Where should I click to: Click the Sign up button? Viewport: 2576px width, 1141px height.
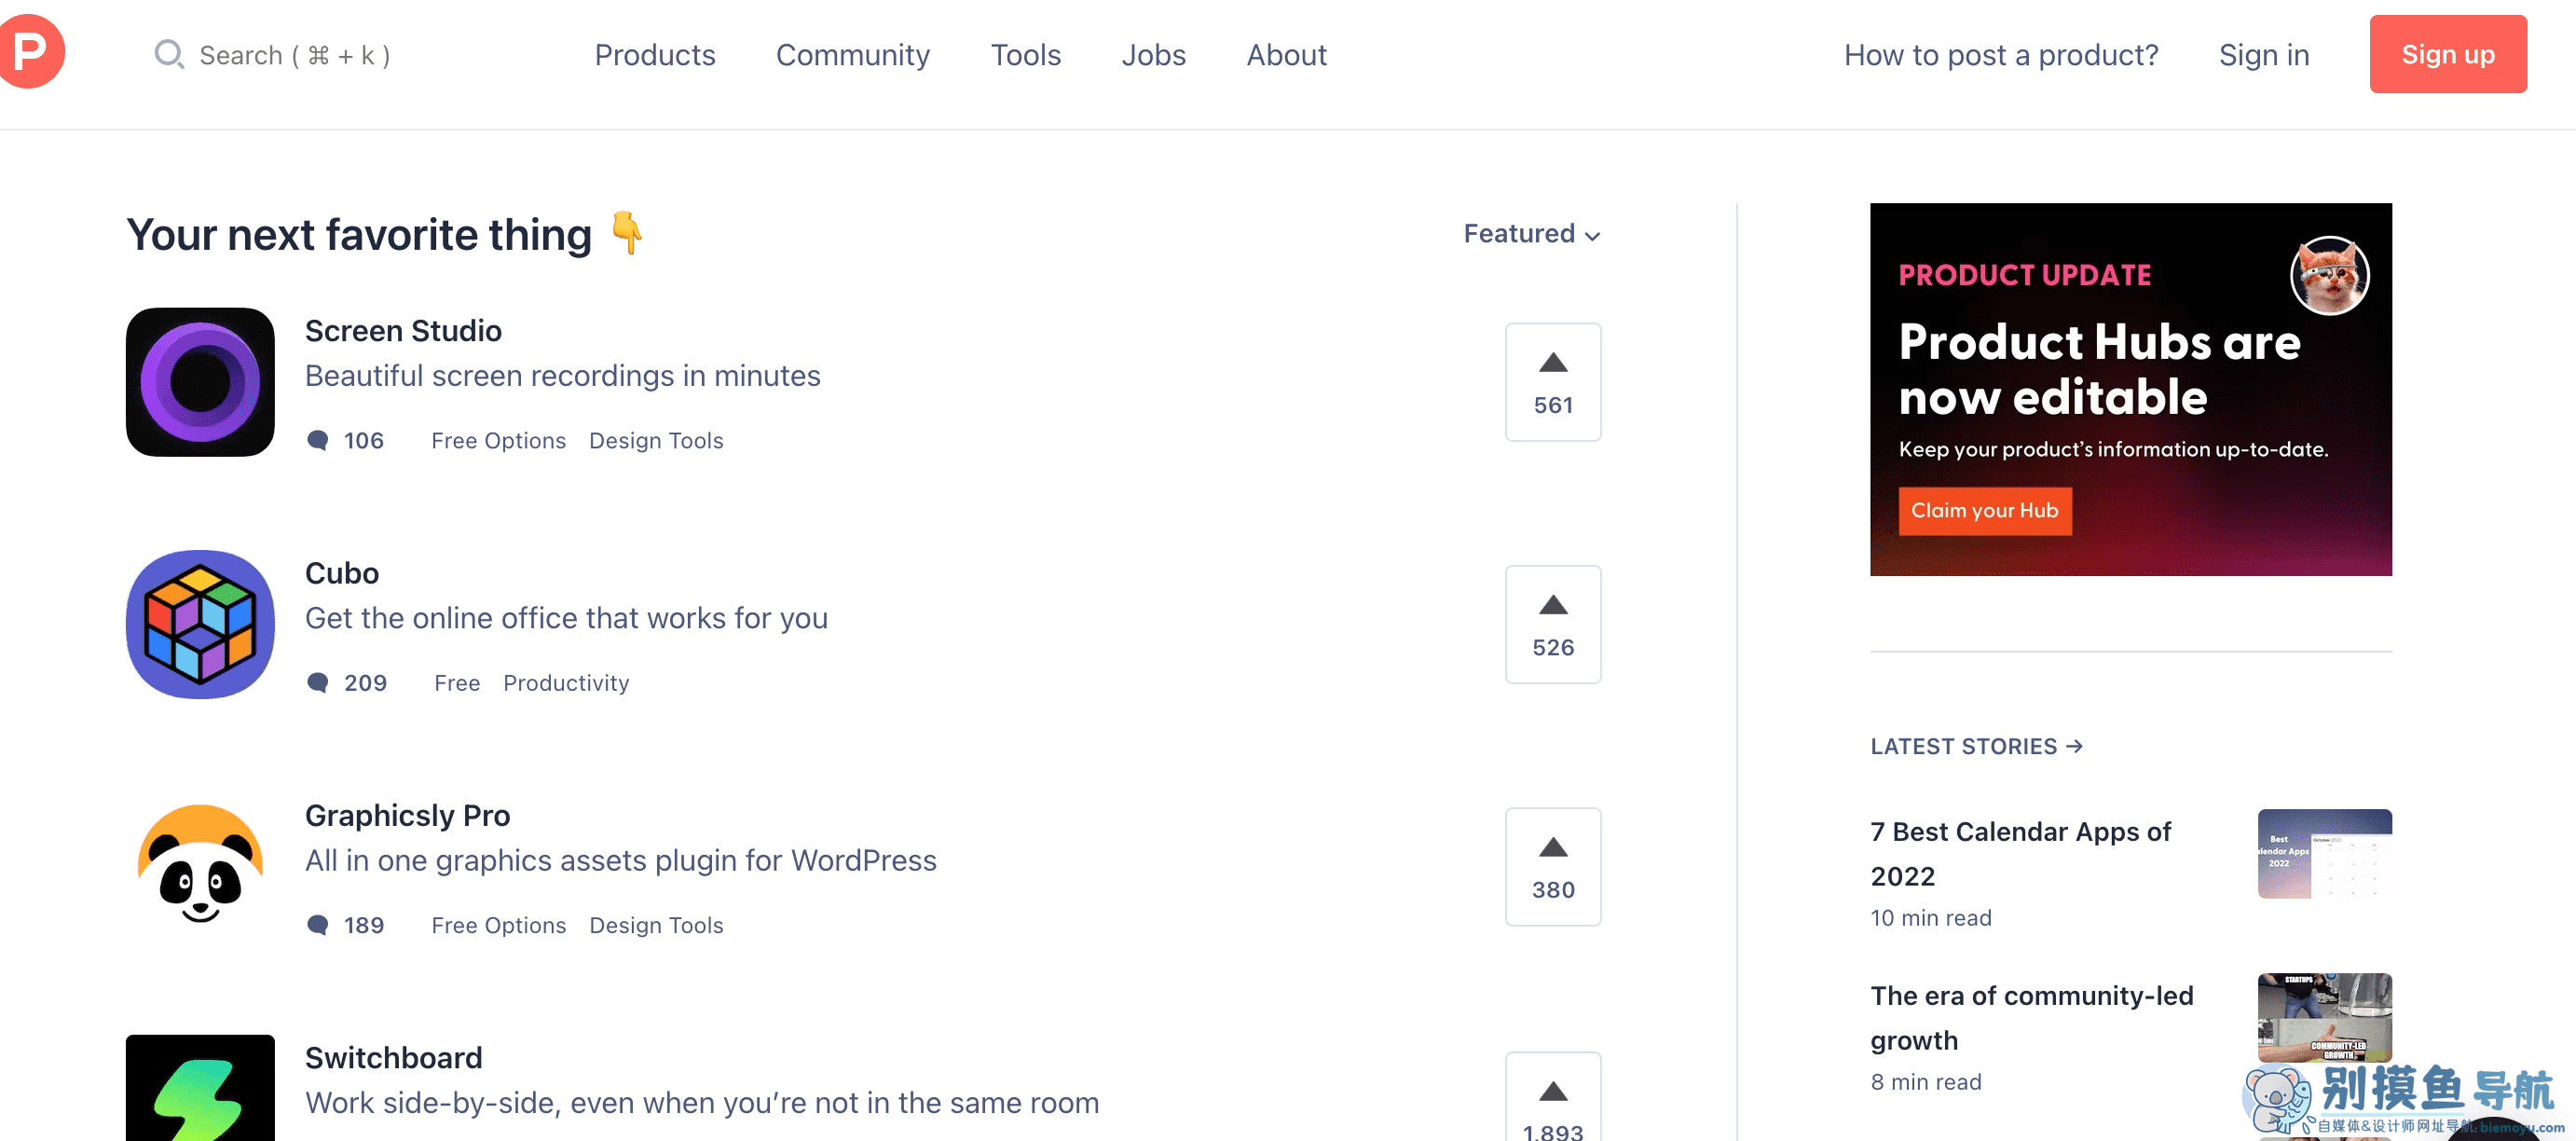[2448, 54]
